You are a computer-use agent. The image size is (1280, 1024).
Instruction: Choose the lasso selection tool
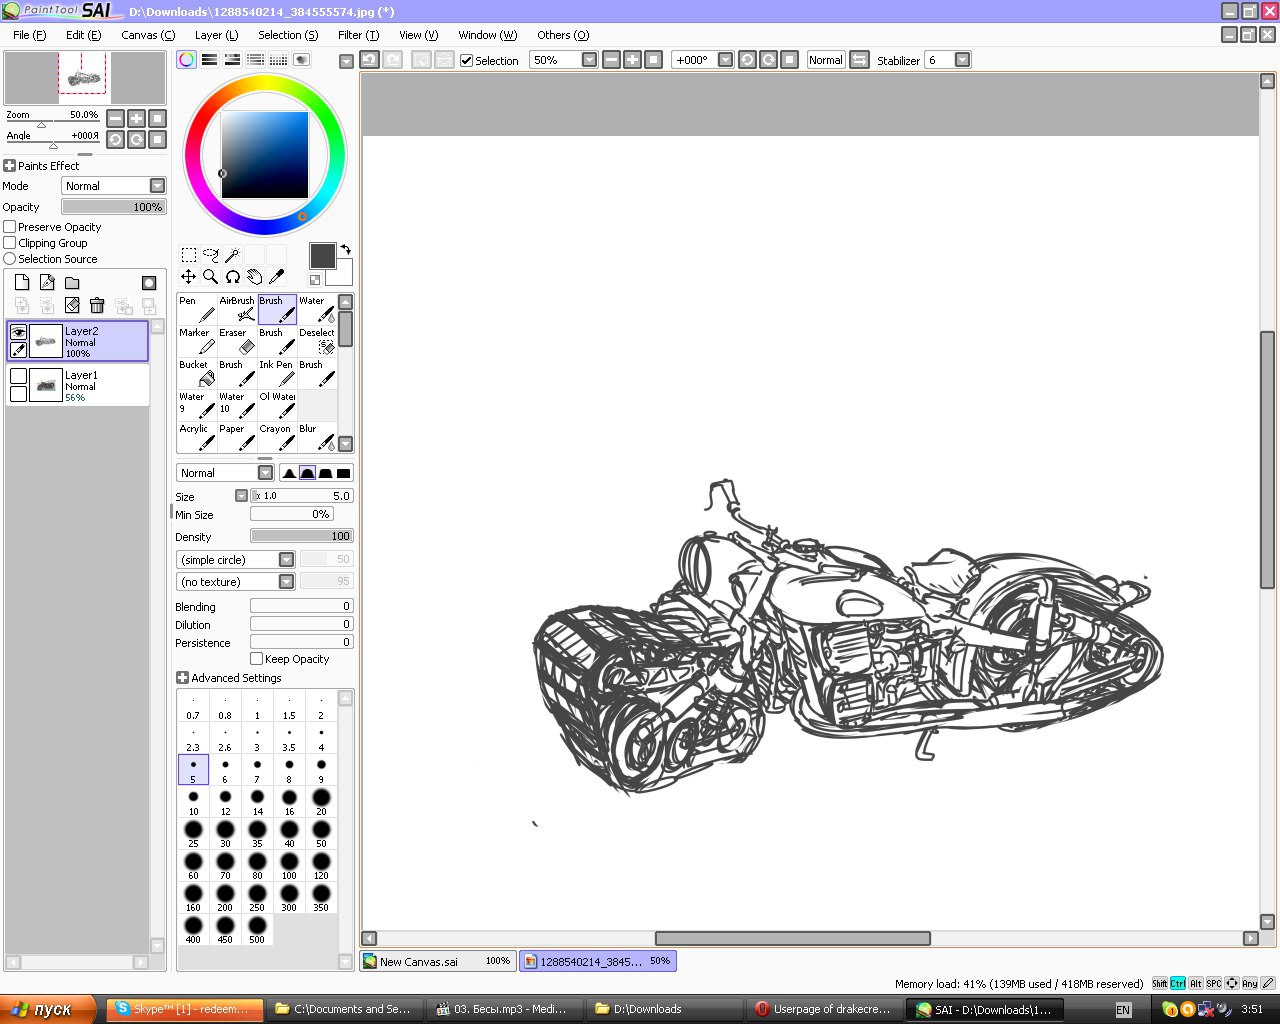[210, 255]
